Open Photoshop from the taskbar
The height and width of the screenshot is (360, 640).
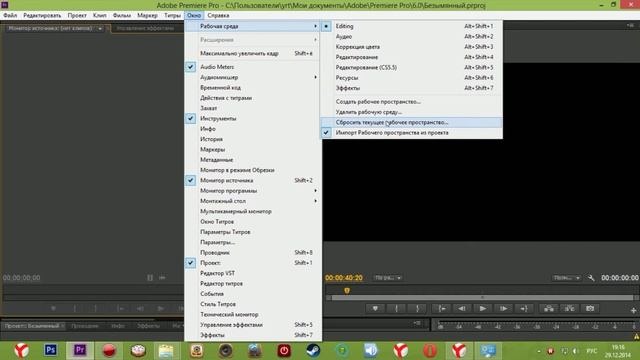[51, 350]
